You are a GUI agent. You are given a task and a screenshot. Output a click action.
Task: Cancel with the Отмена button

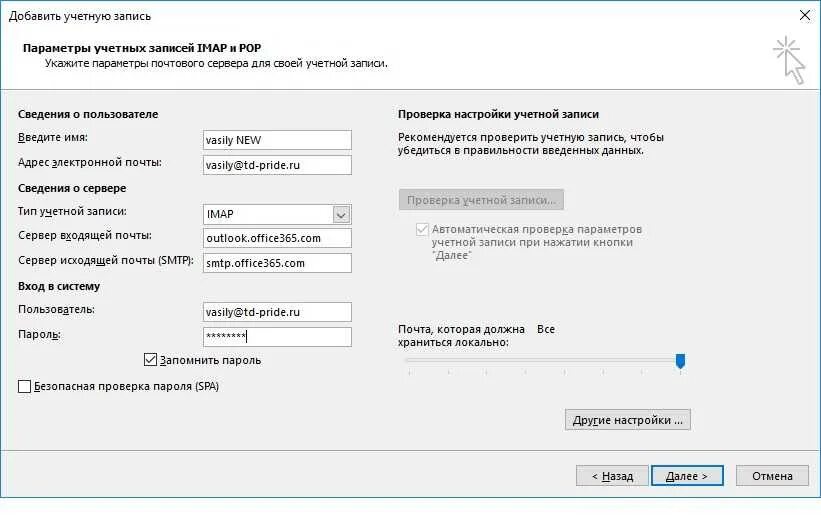point(771,476)
